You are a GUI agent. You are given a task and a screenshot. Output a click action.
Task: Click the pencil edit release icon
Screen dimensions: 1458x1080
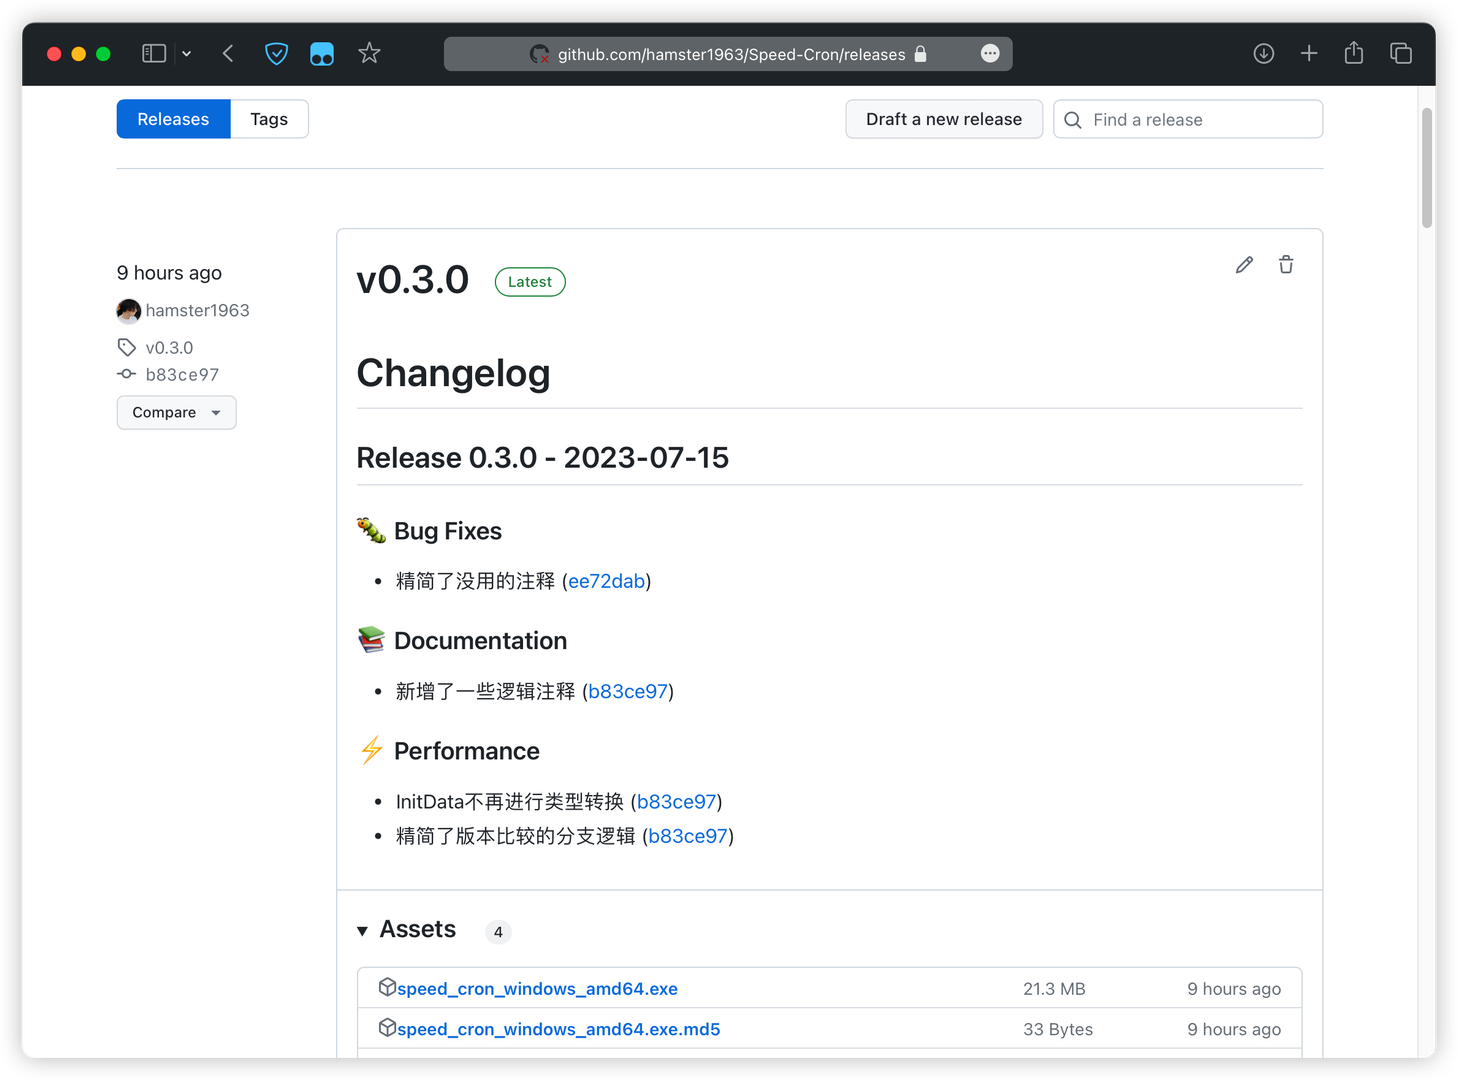(1244, 265)
